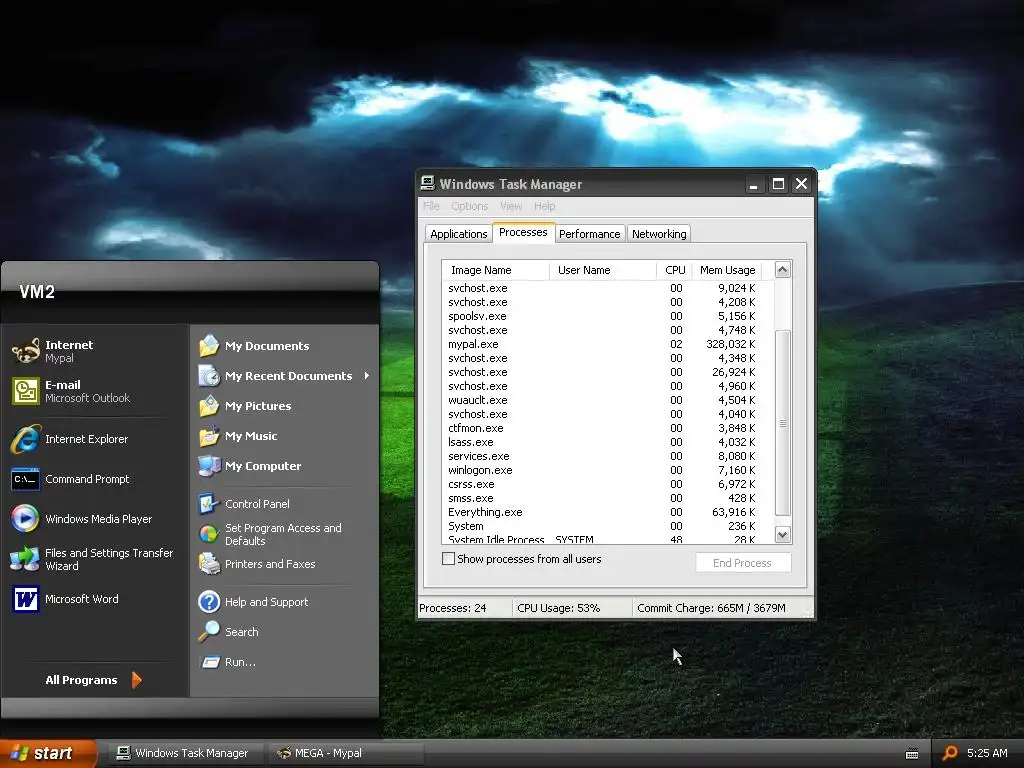Sort by User Name column header
Viewport: 1024px width, 768px height.
[603, 270]
